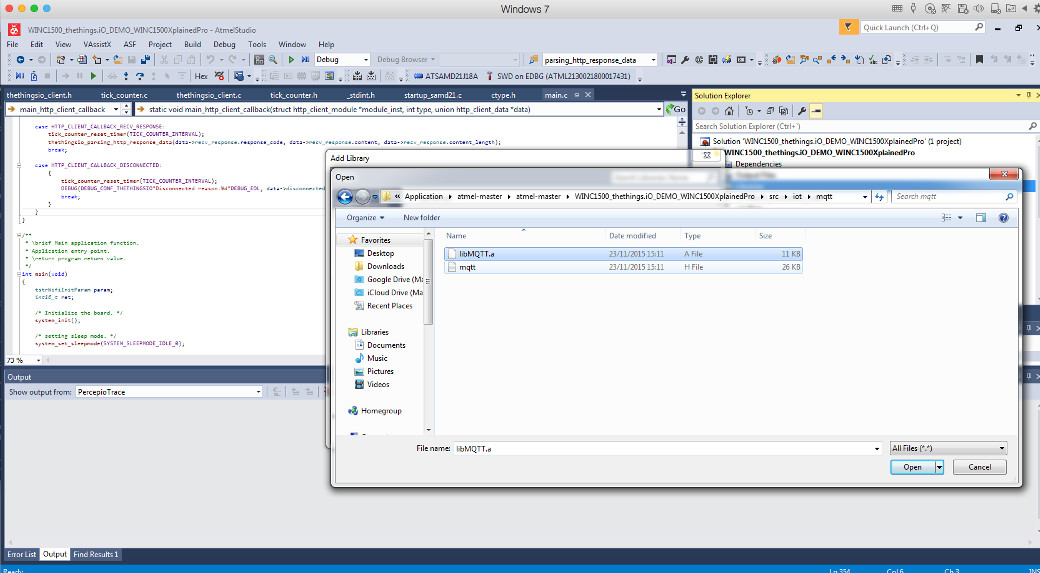Switch to the tick_counter.c tab
The height and width of the screenshot is (573, 1040).
coord(125,96)
